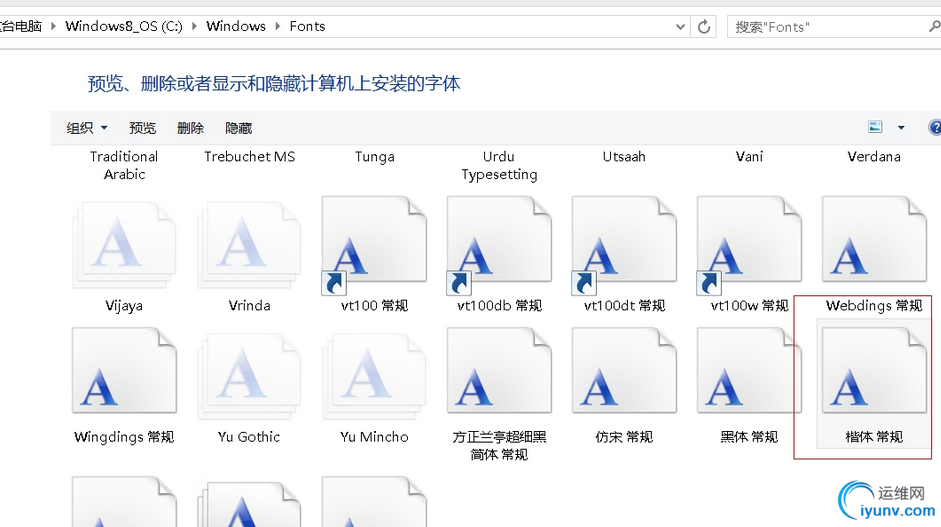Screen dimensions: 941x527
Task: Select the Tunga font label
Action: (374, 157)
